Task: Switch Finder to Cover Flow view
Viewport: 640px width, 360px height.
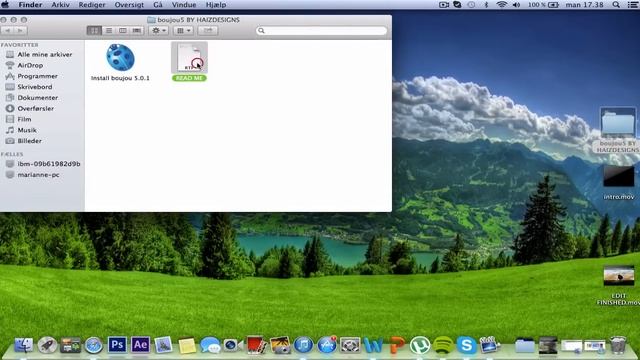Action: pos(137,31)
